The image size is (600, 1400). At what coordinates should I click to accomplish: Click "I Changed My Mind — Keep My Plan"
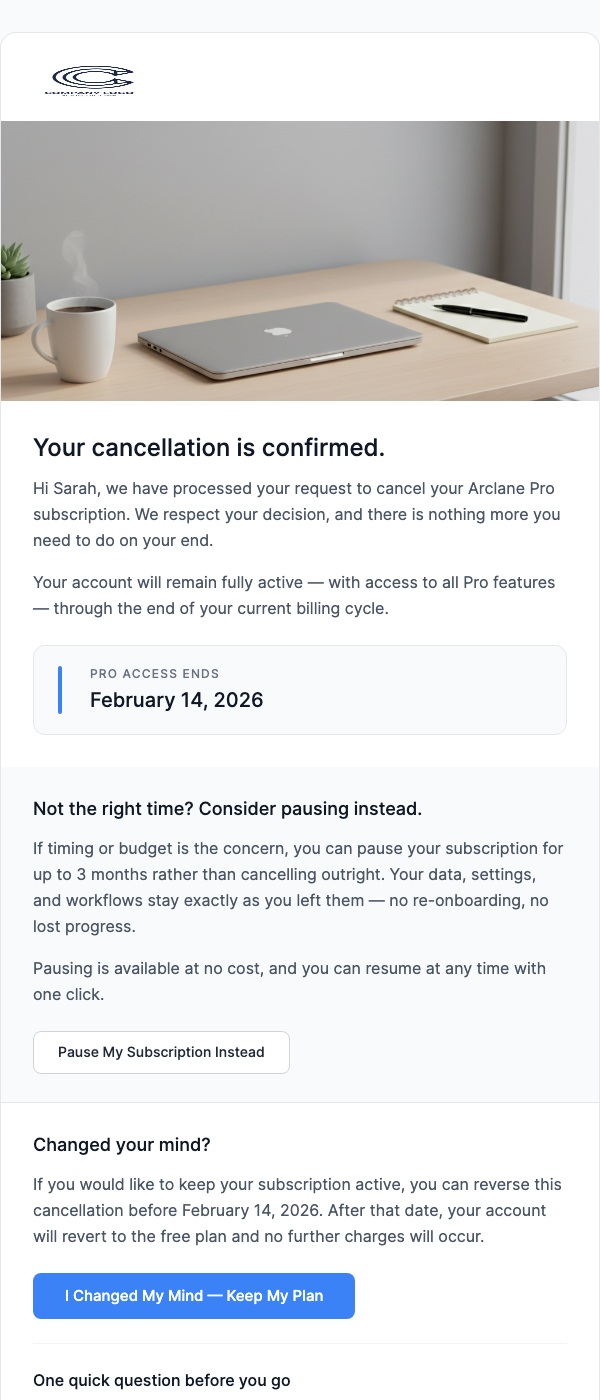coord(193,1295)
